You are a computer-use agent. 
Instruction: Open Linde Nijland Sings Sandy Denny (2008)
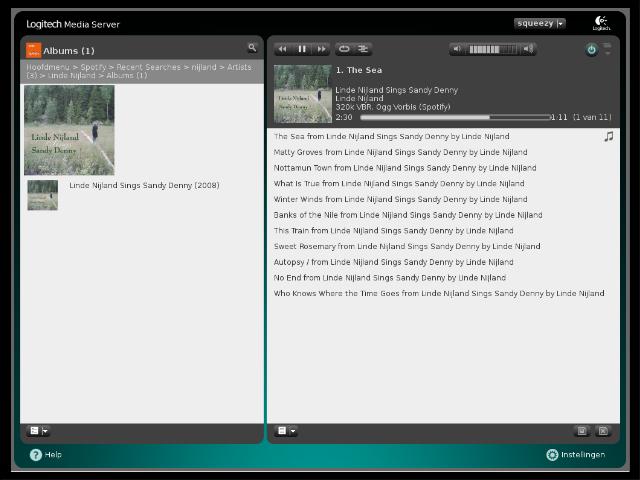point(144,185)
